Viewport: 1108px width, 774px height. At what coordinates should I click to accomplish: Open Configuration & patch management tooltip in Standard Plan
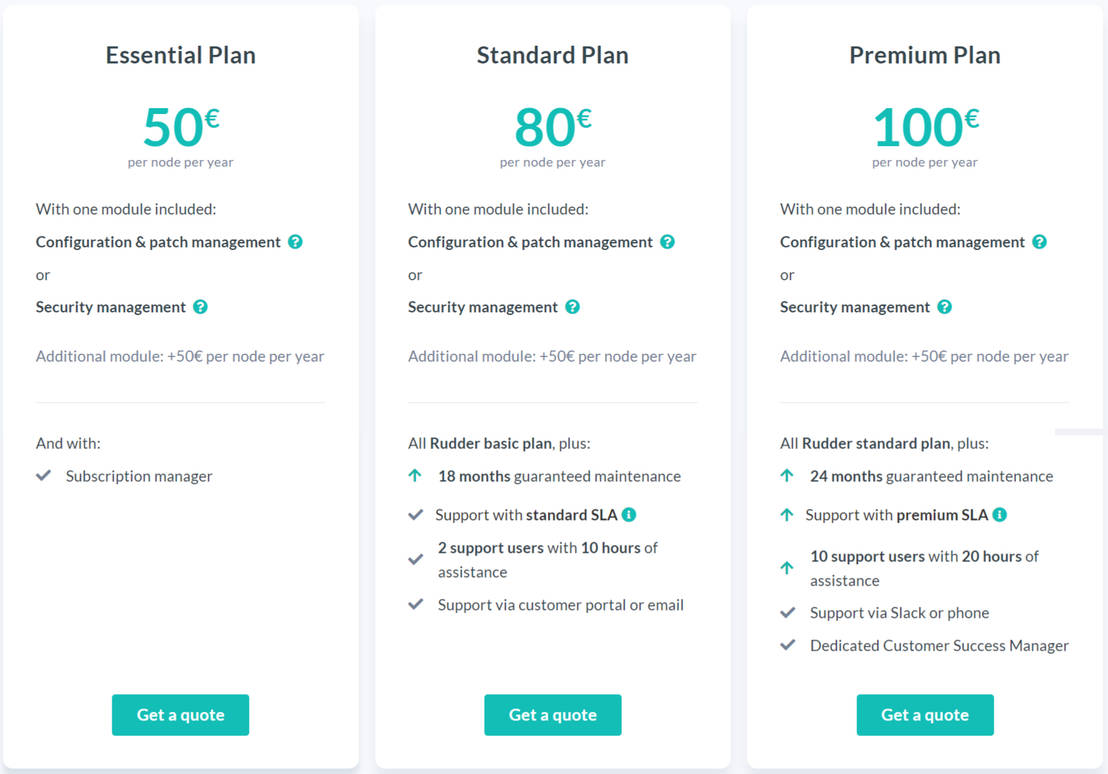click(x=667, y=242)
